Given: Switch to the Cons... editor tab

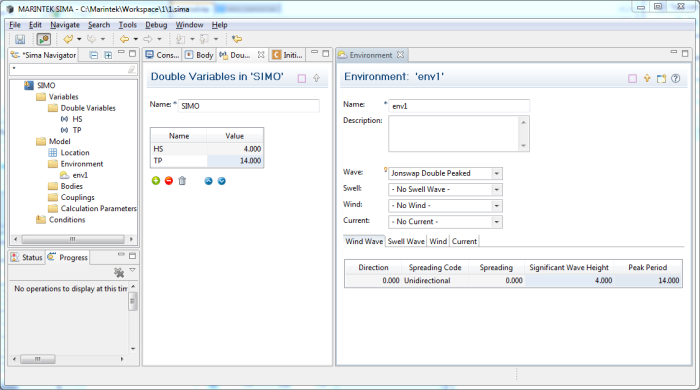Looking at the screenshot, I should 163,55.
